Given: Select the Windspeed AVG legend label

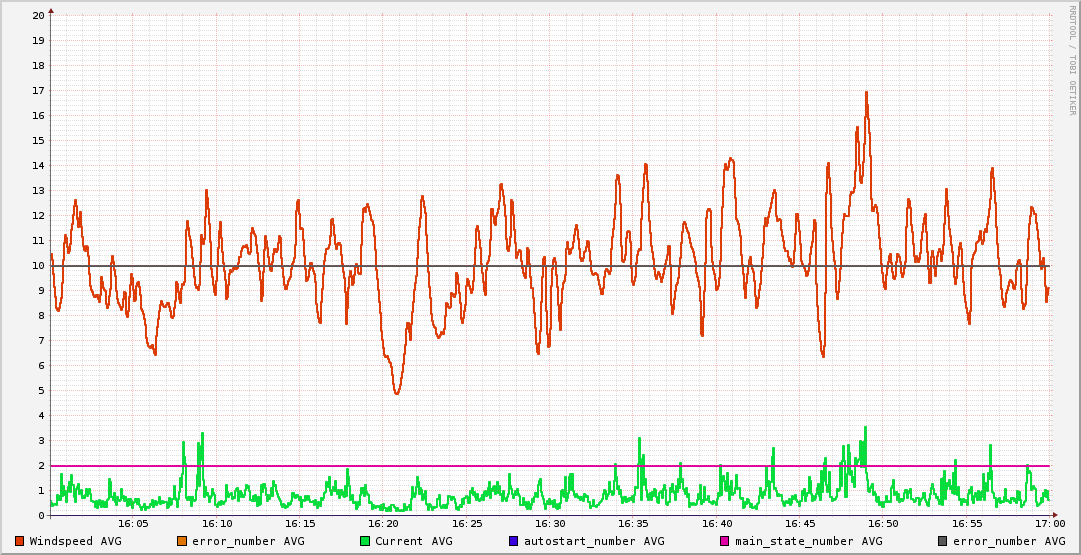Looking at the screenshot, I should coord(76,541).
